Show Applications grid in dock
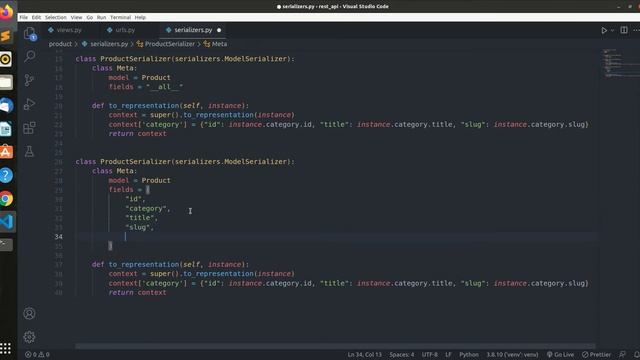Image resolution: width=640 pixels, height=360 pixels. tap(6, 348)
